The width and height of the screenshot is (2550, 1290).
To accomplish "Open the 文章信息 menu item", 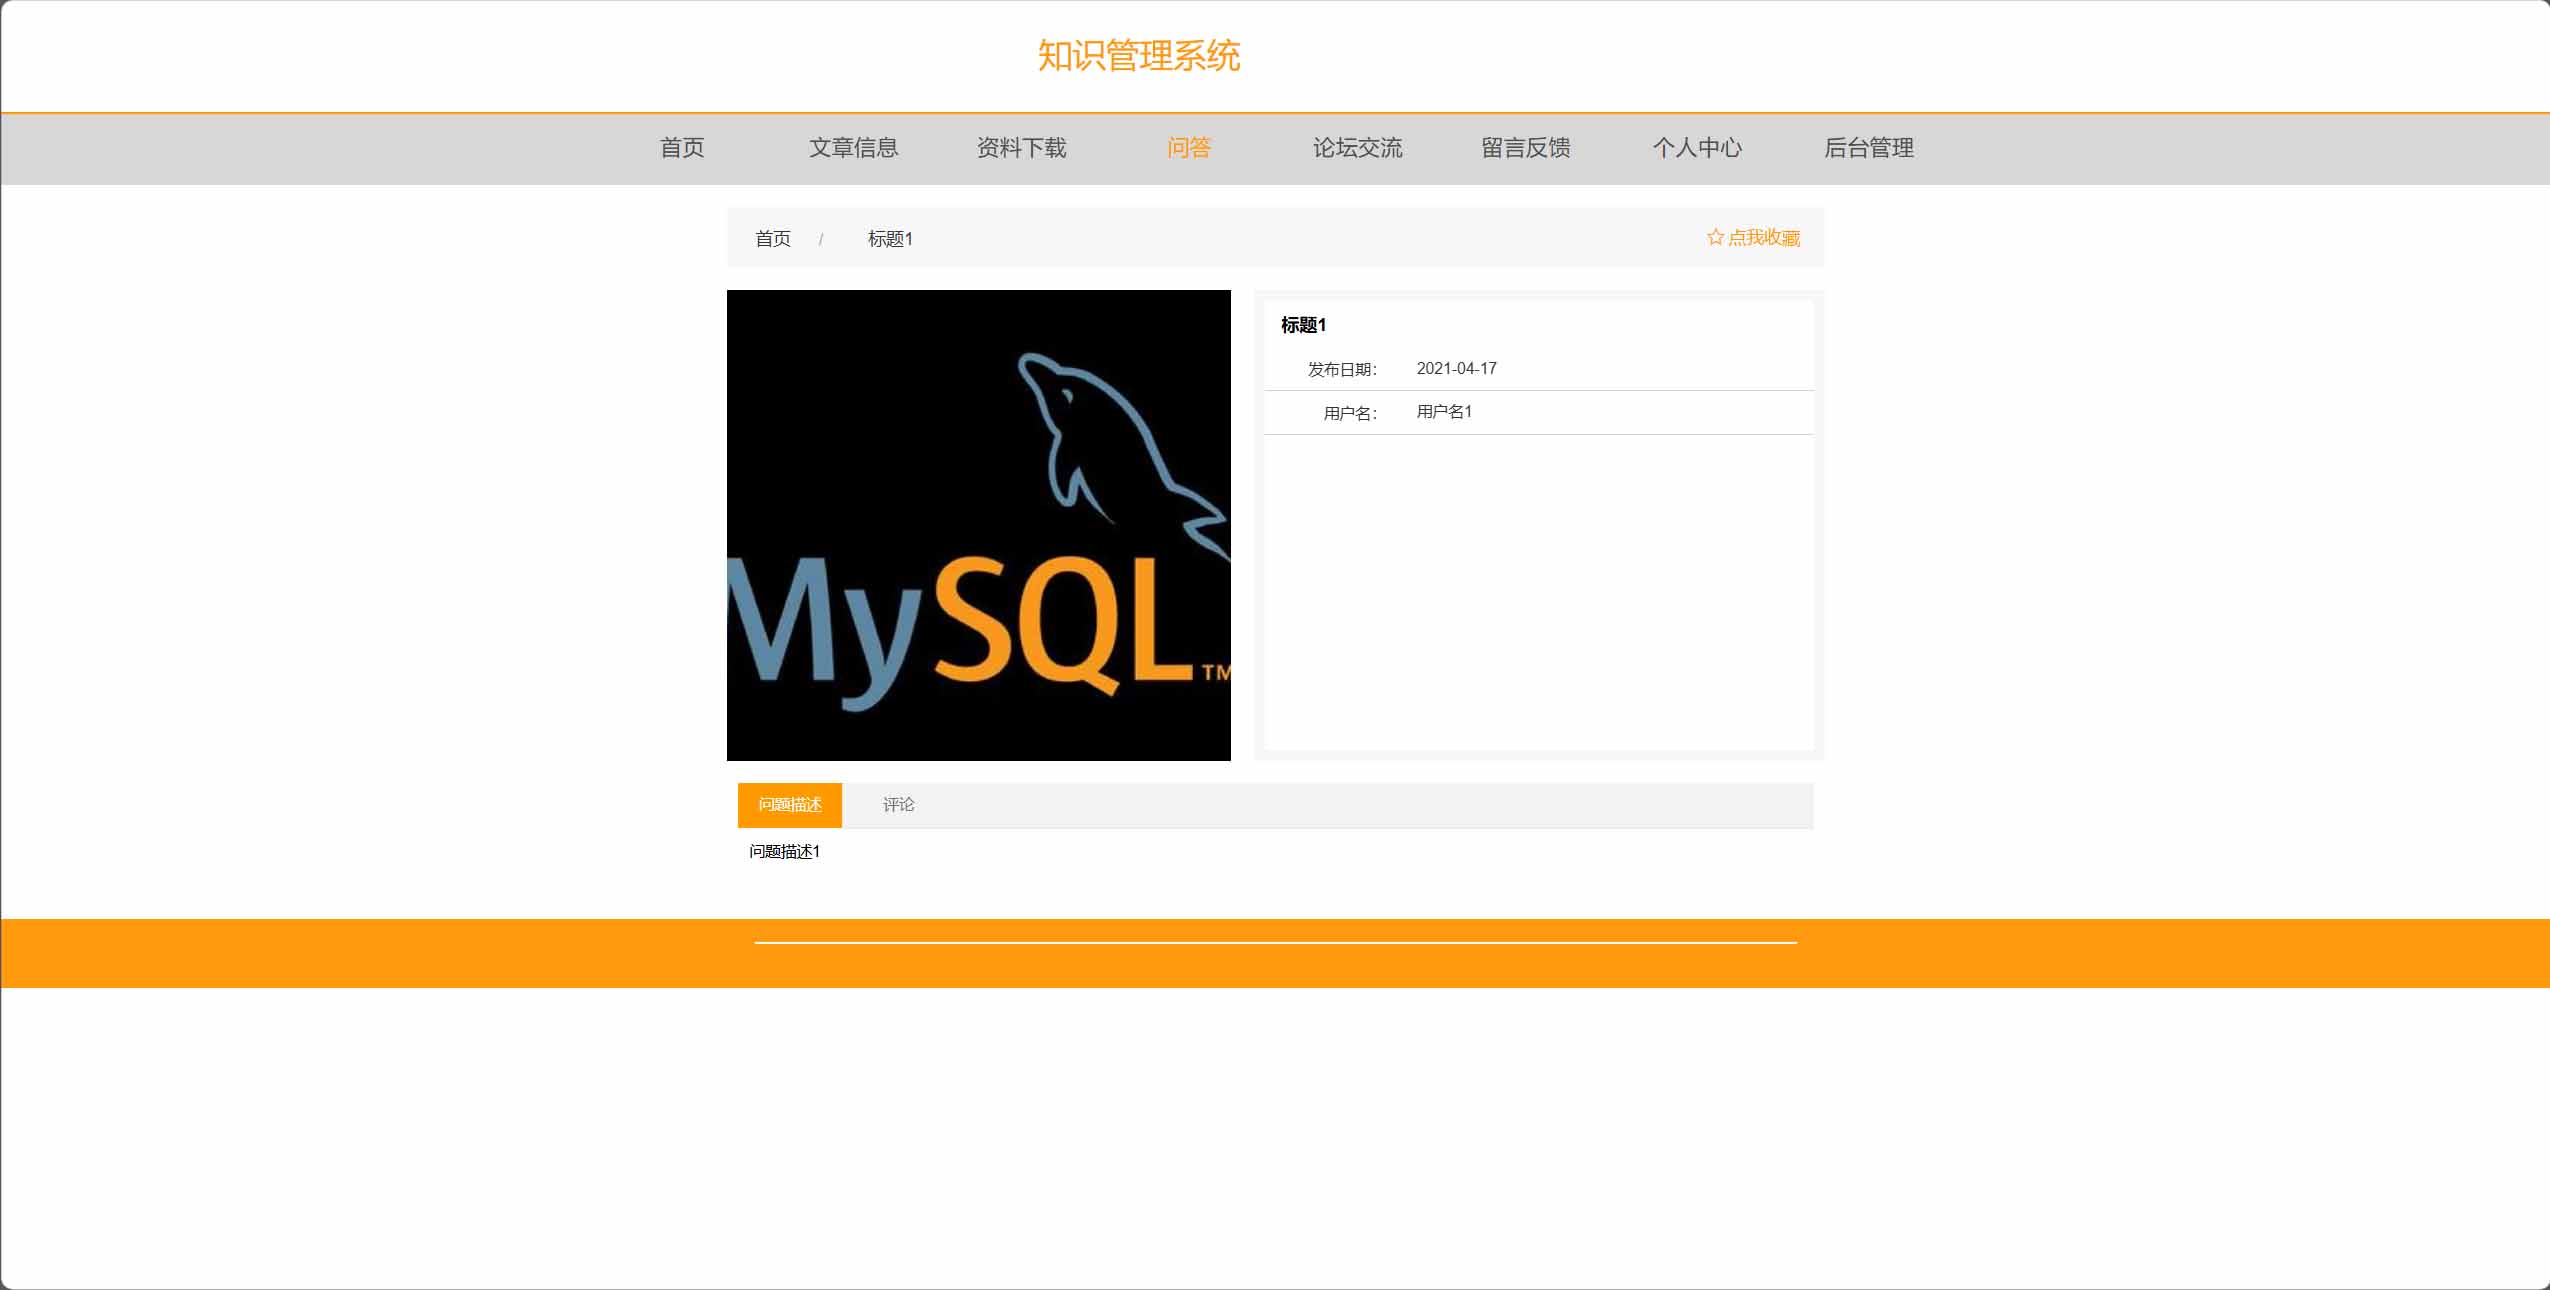I will tap(853, 148).
